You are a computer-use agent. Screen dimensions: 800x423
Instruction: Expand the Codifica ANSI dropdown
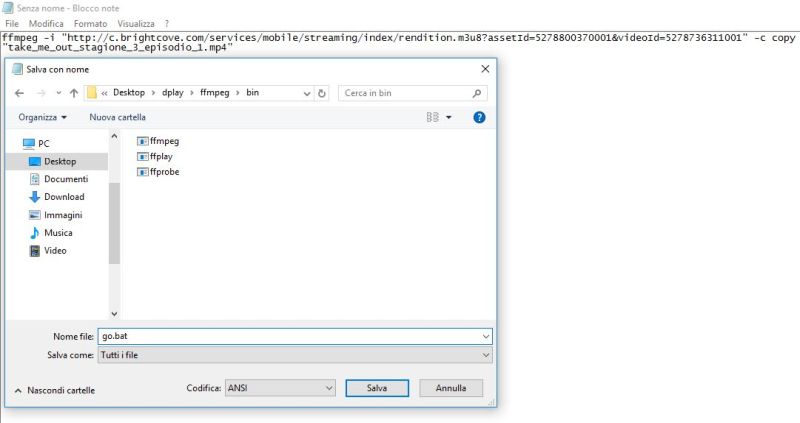[280, 388]
